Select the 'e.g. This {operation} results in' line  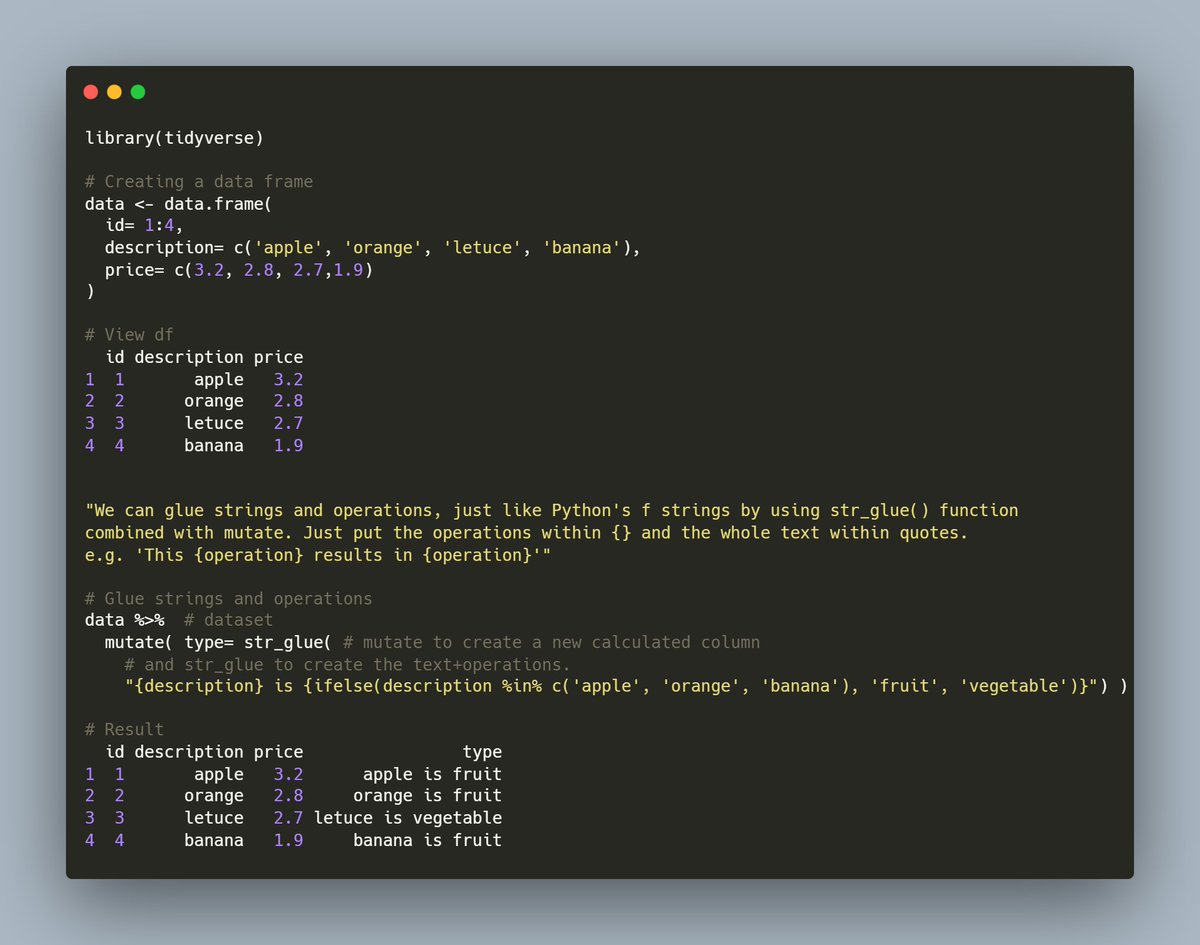tap(318, 555)
